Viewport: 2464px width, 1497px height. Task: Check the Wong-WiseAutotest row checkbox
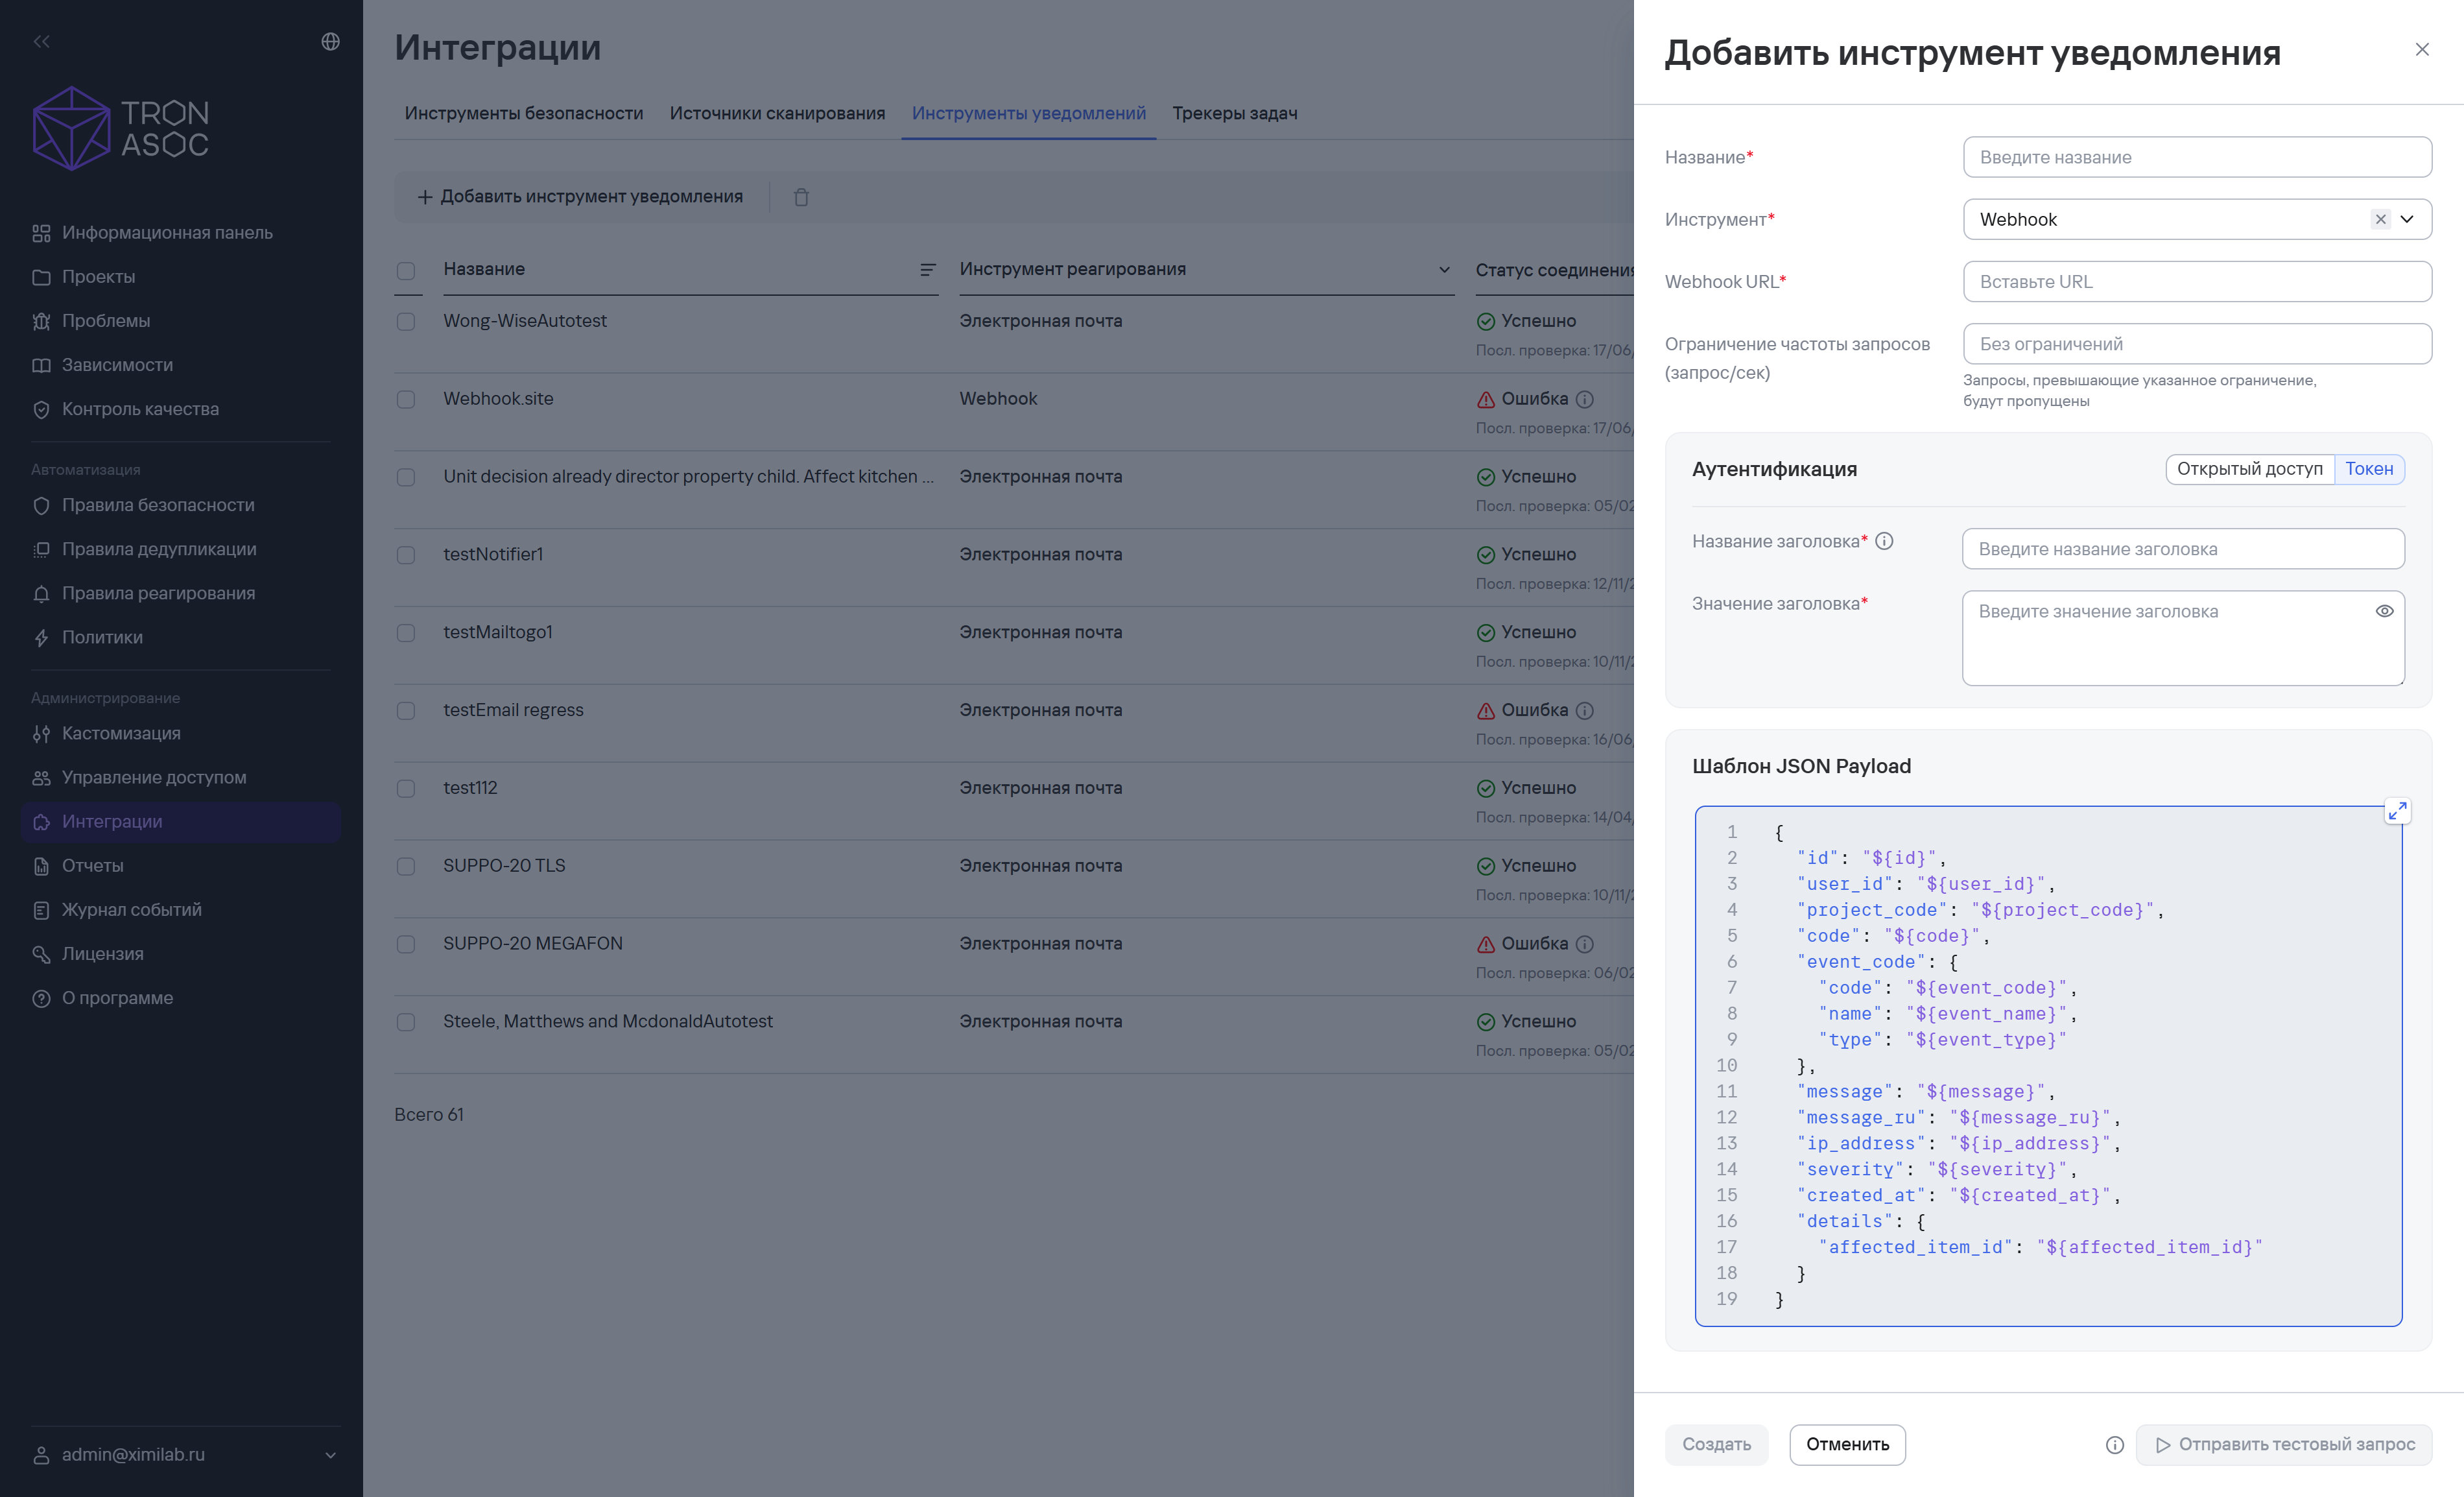click(x=406, y=322)
